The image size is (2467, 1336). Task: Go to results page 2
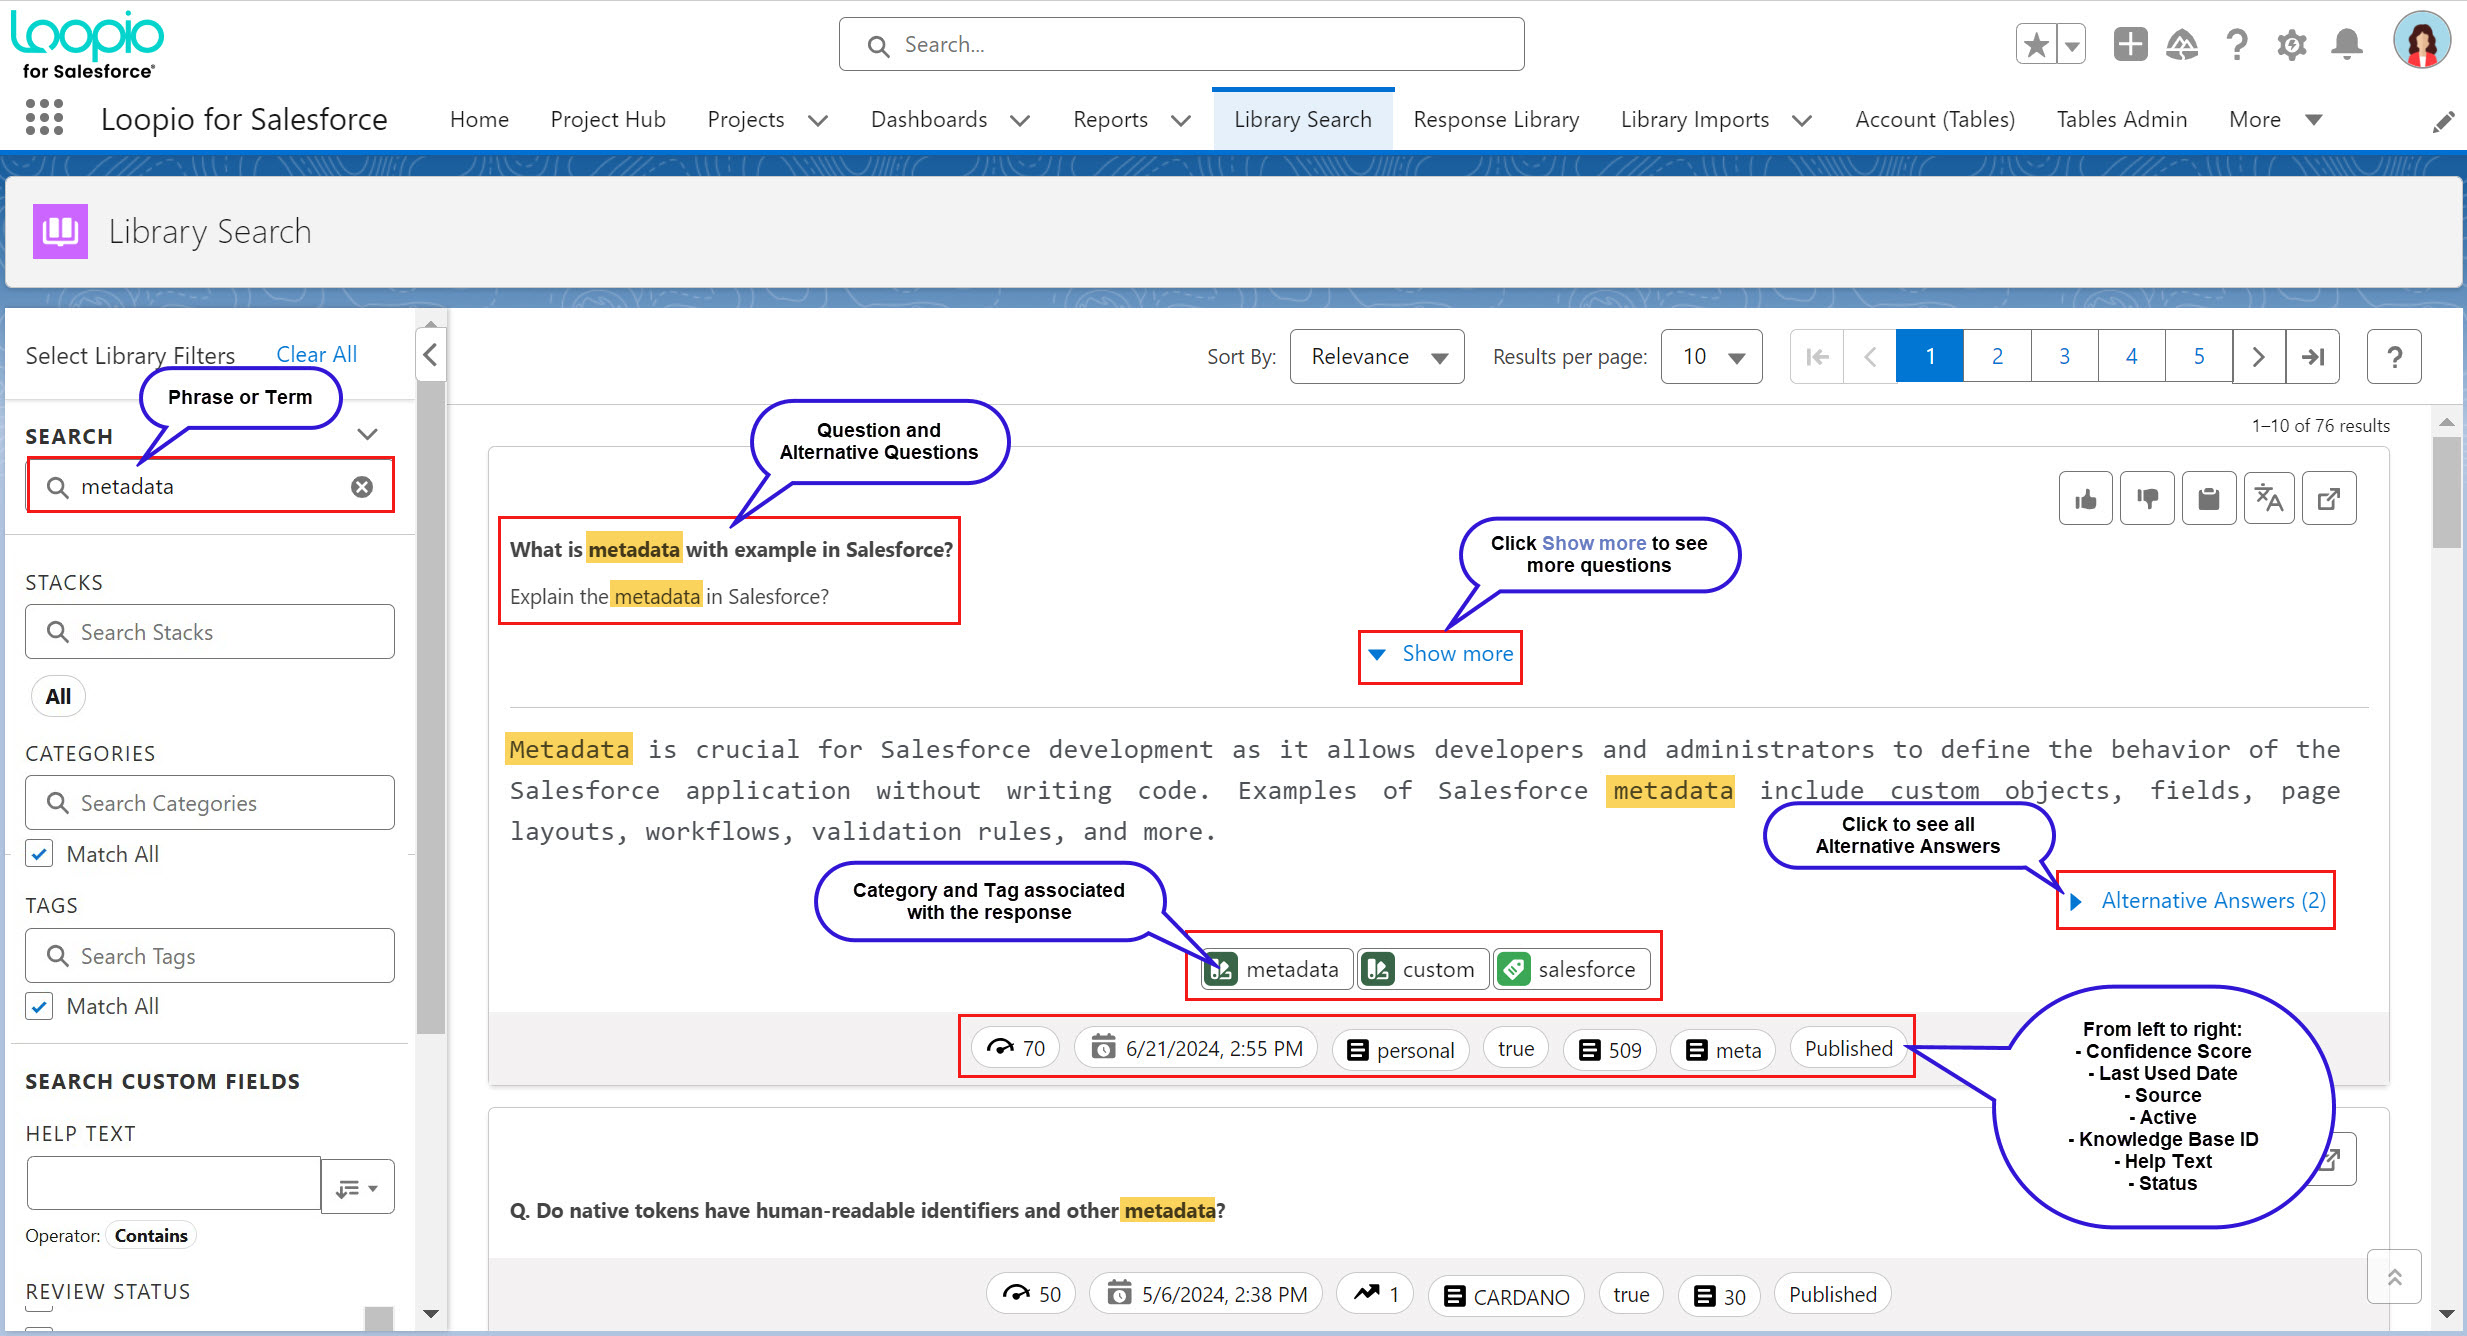(1997, 357)
